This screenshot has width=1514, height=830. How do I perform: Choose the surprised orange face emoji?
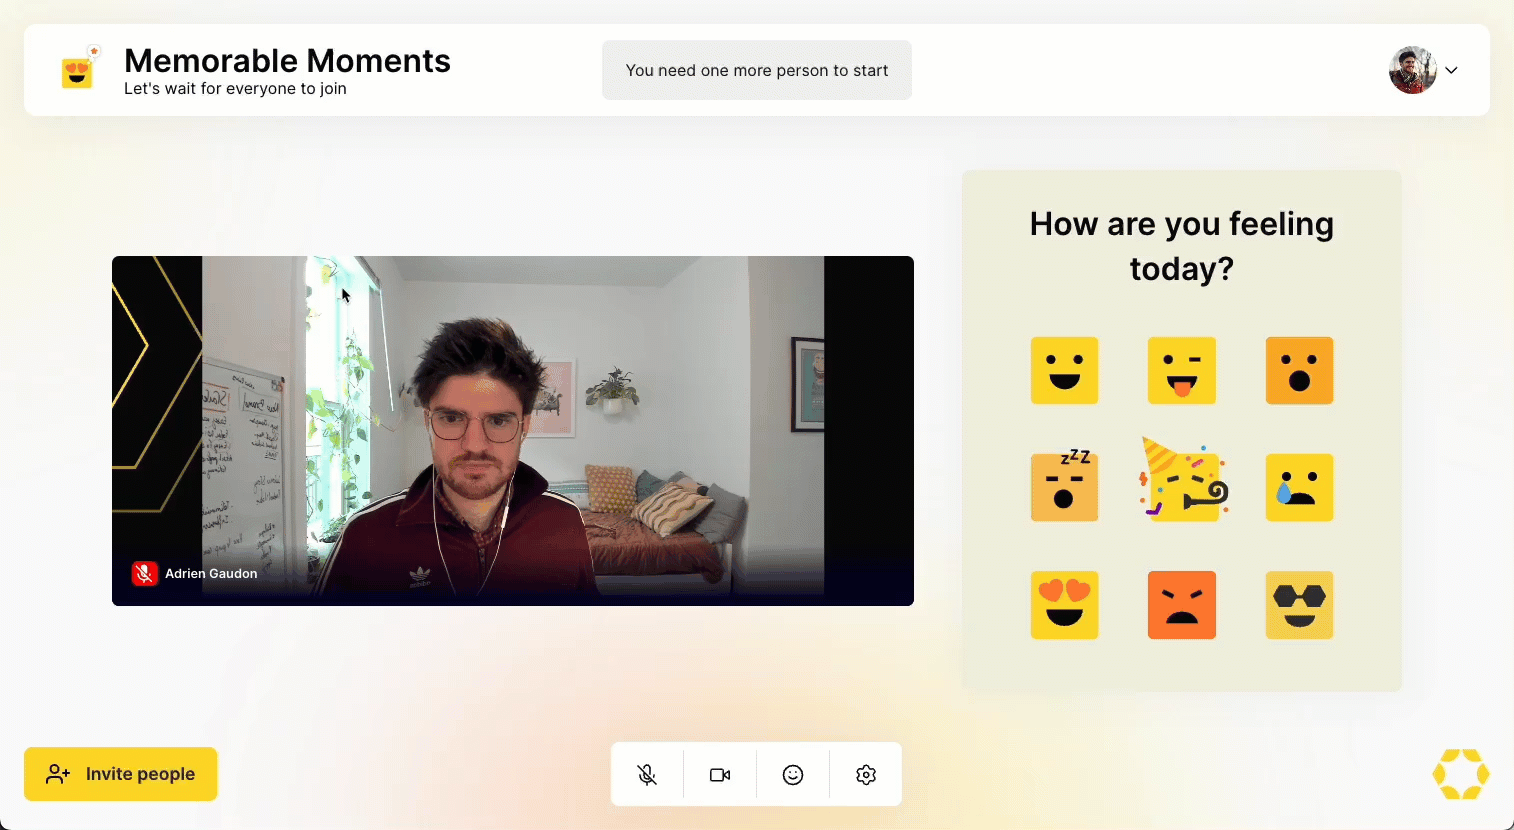(1300, 371)
